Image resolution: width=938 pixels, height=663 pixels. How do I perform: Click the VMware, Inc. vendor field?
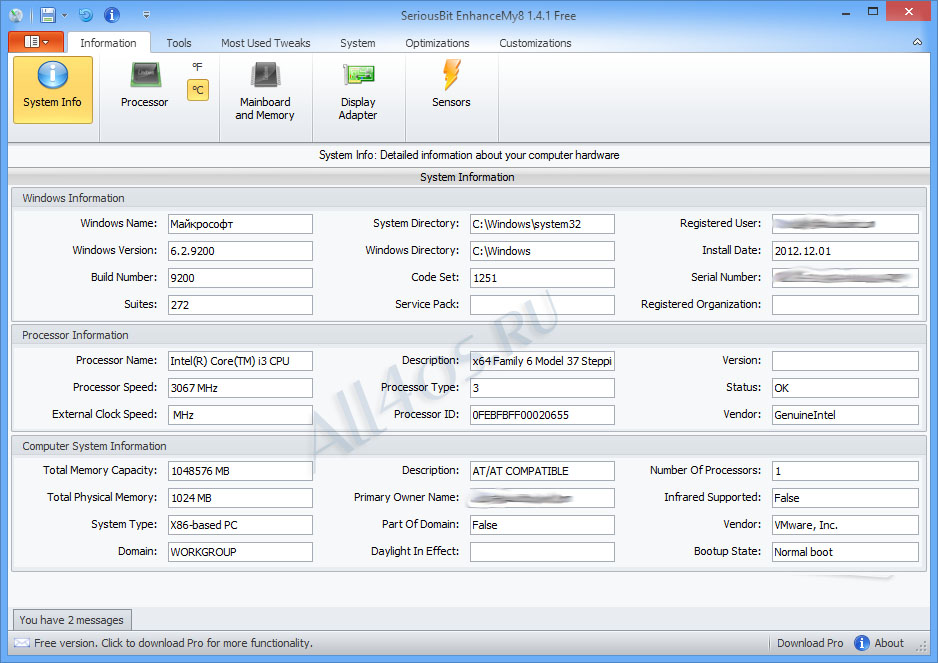[x=845, y=525]
